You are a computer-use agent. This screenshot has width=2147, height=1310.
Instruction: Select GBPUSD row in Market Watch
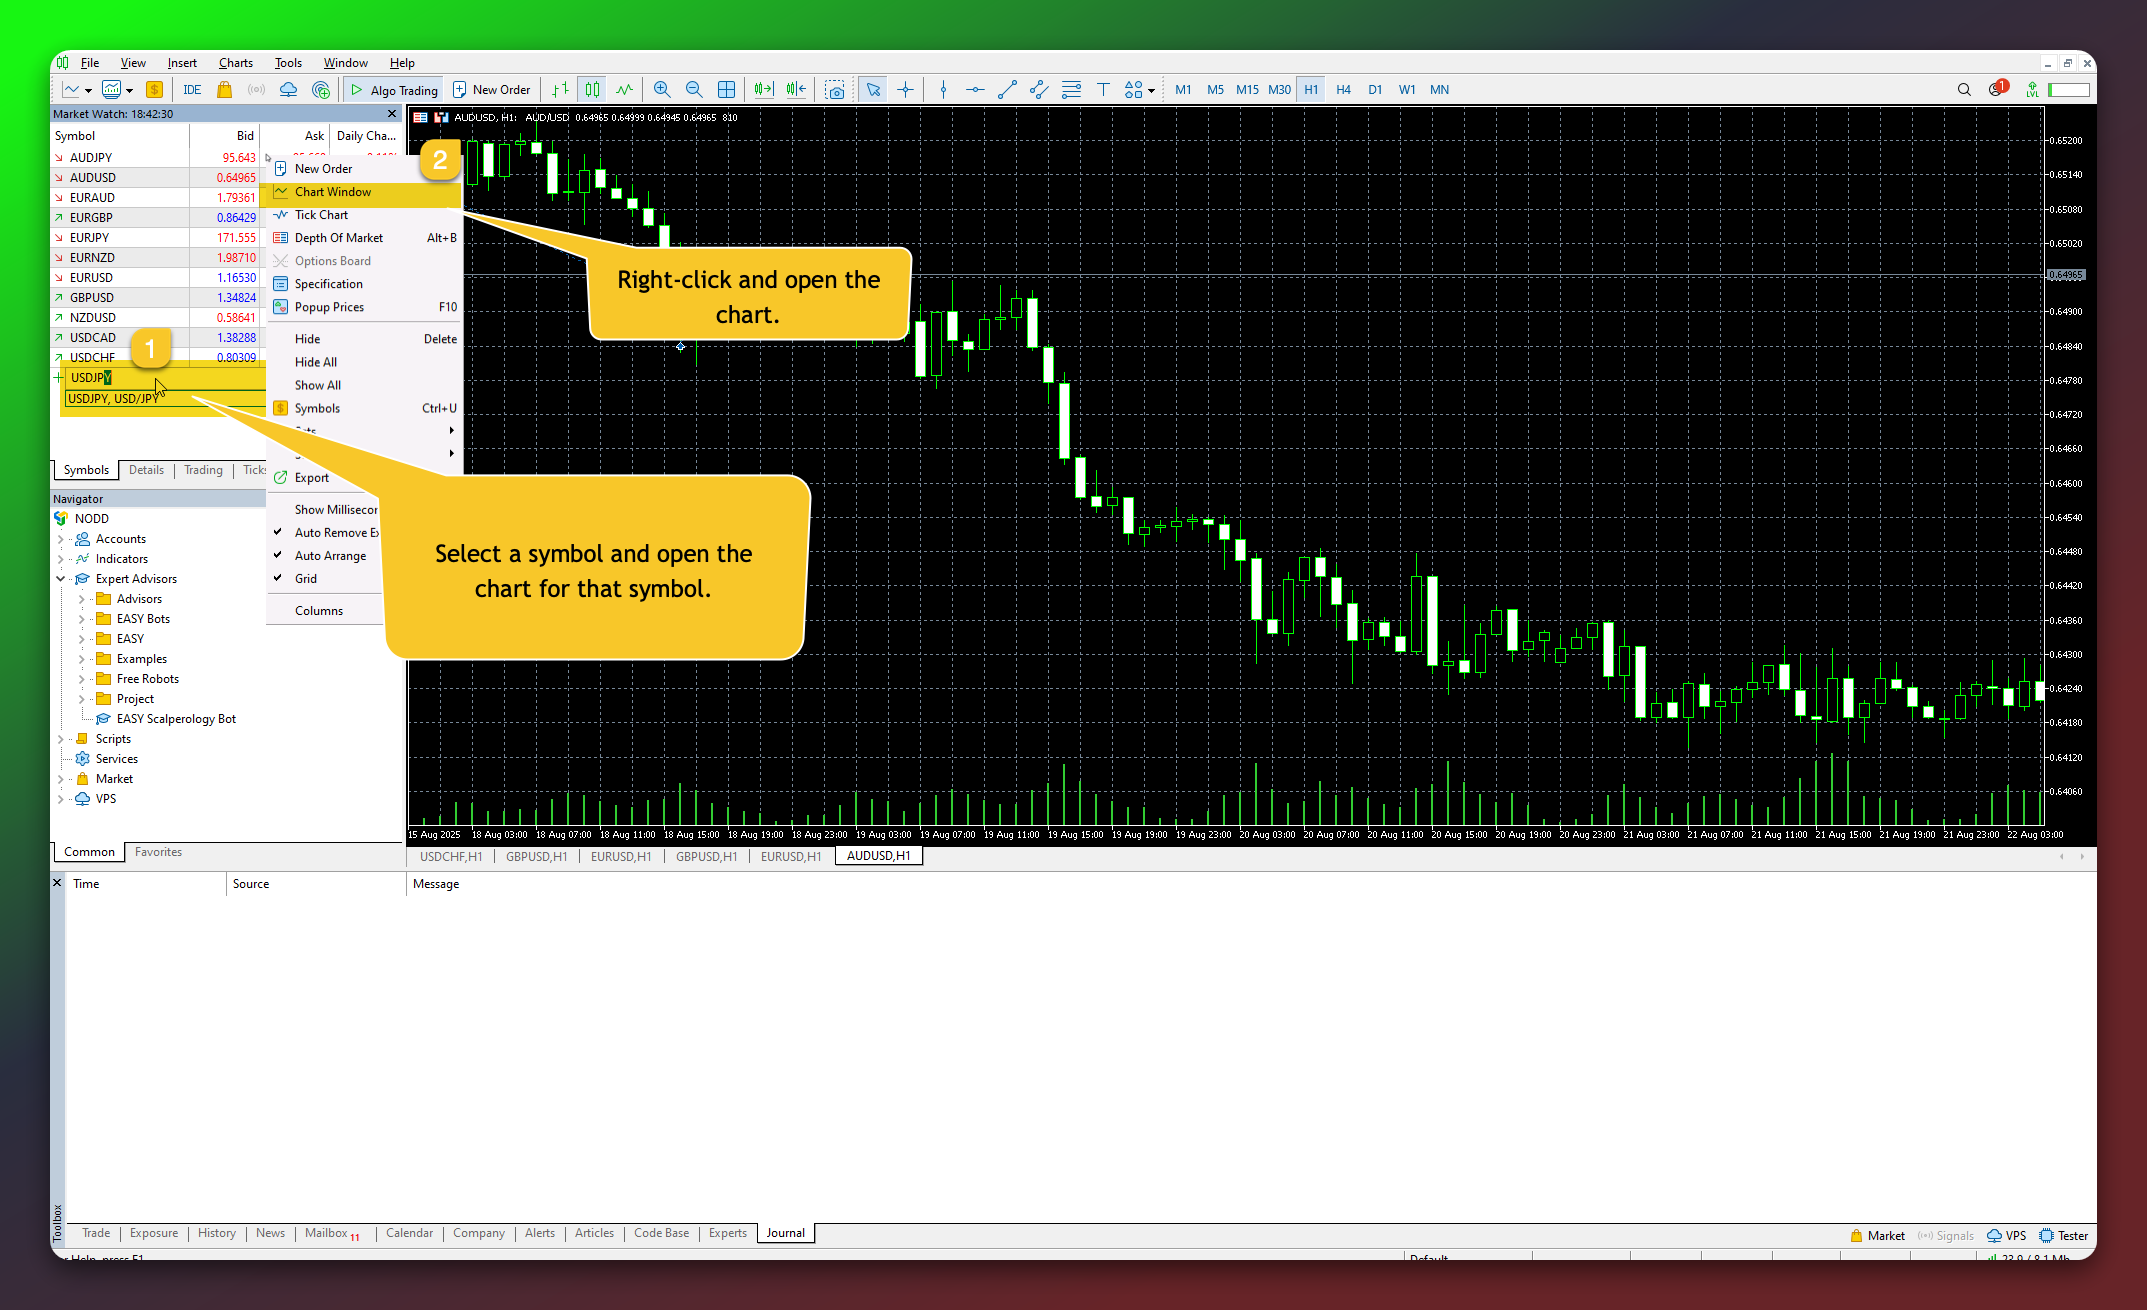click(x=92, y=297)
